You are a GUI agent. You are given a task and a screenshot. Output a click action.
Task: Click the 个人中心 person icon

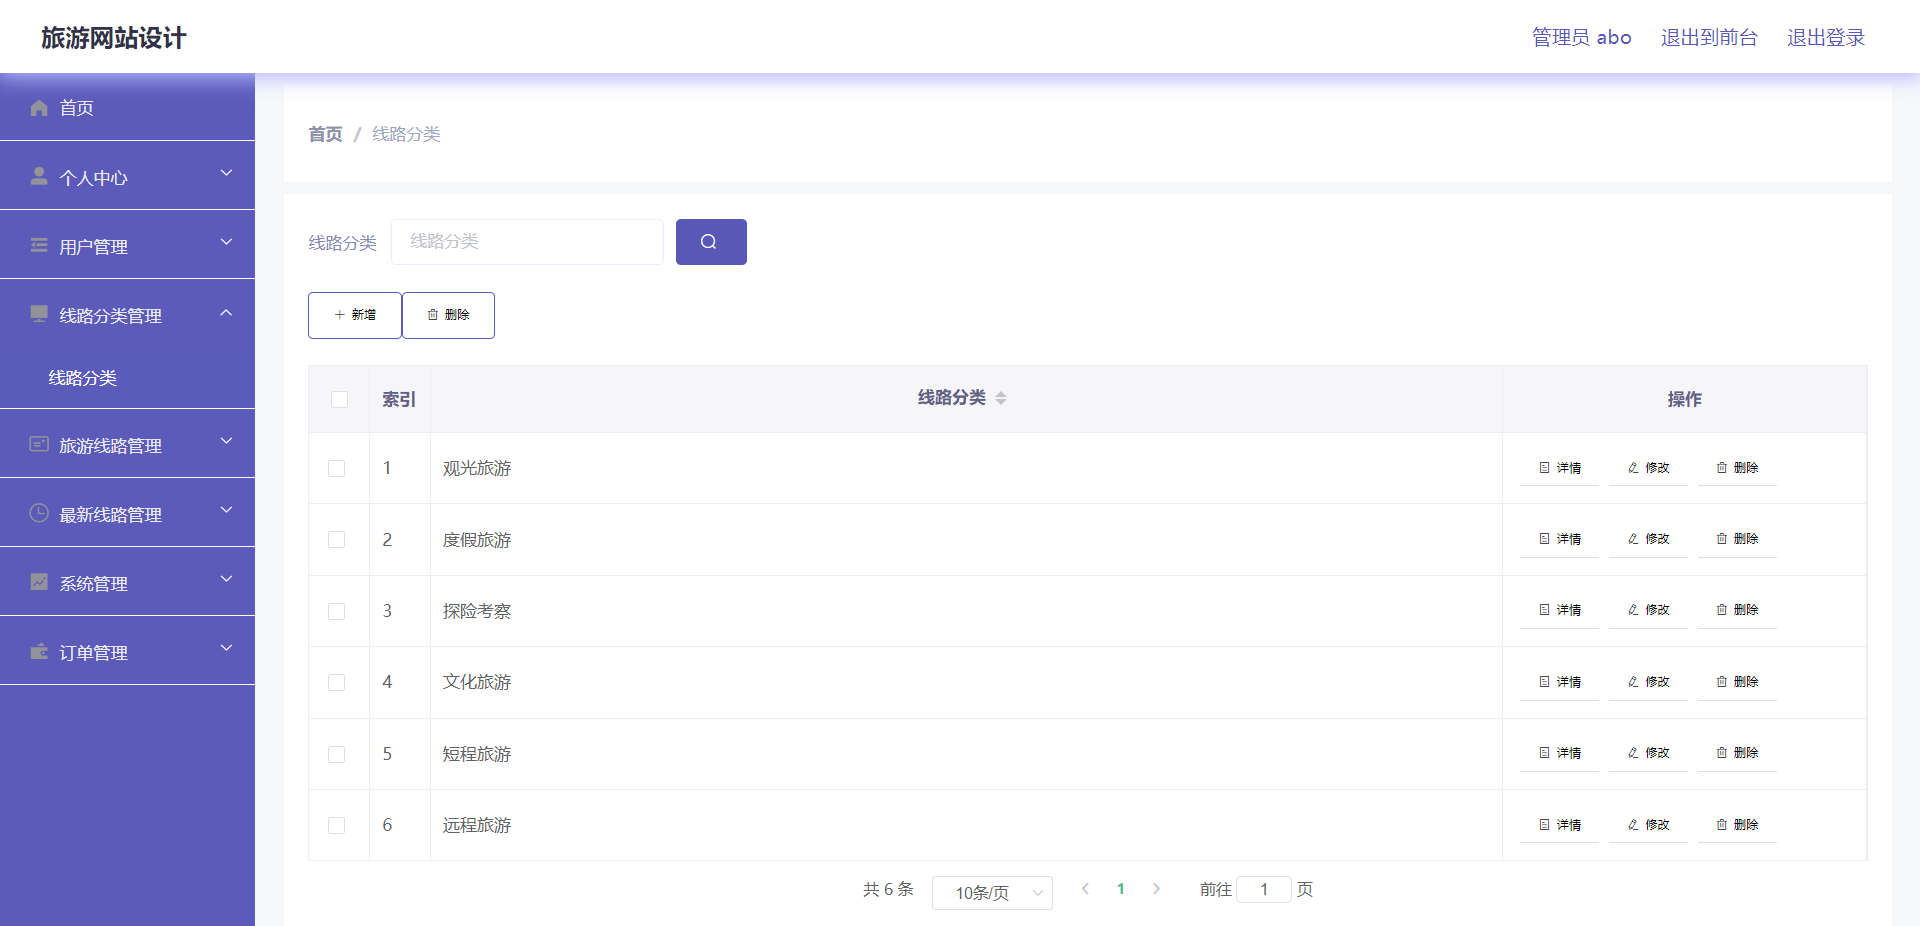point(38,176)
